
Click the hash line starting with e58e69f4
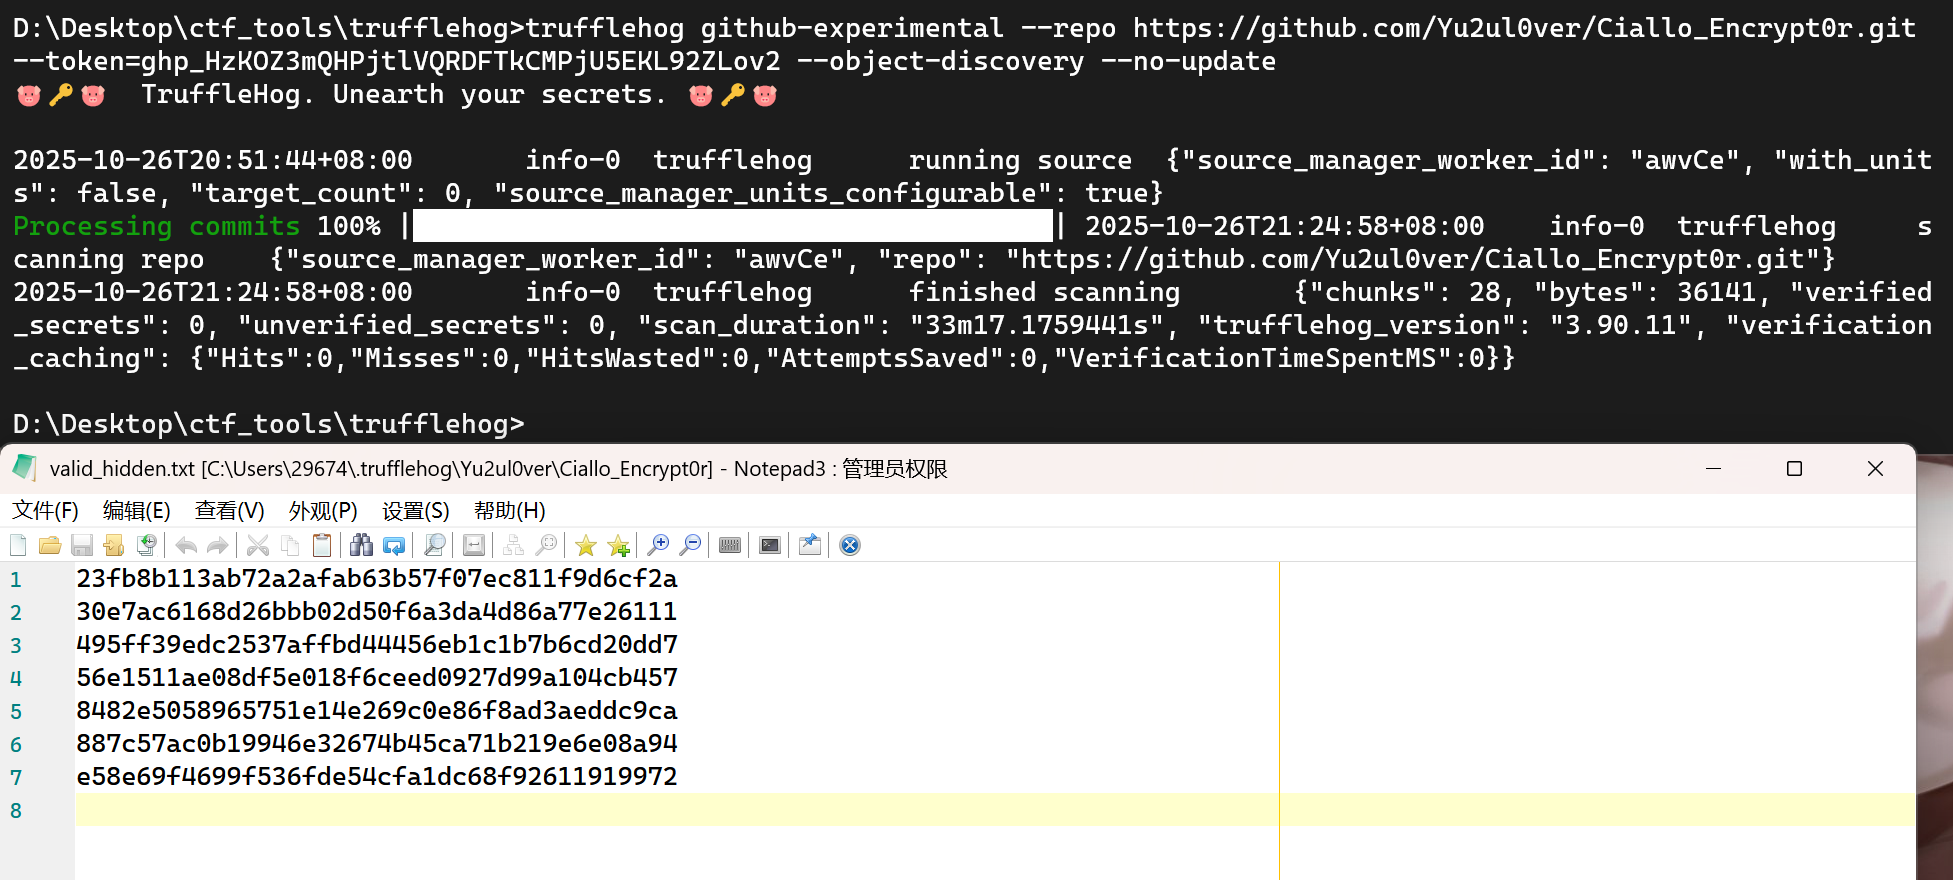tap(377, 777)
